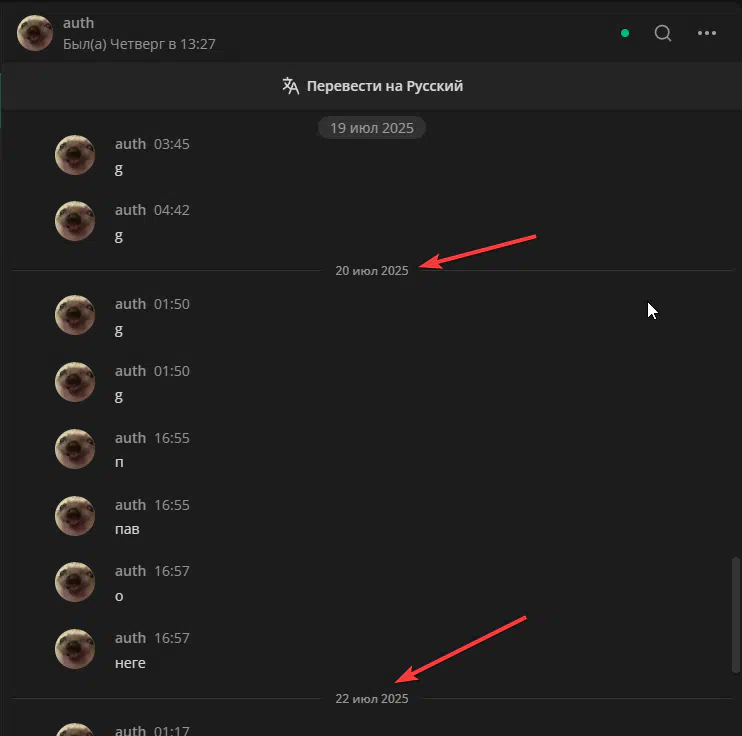Image resolution: width=742 pixels, height=736 pixels.
Task: Click the timestamp of the message пав
Action: tap(172, 505)
